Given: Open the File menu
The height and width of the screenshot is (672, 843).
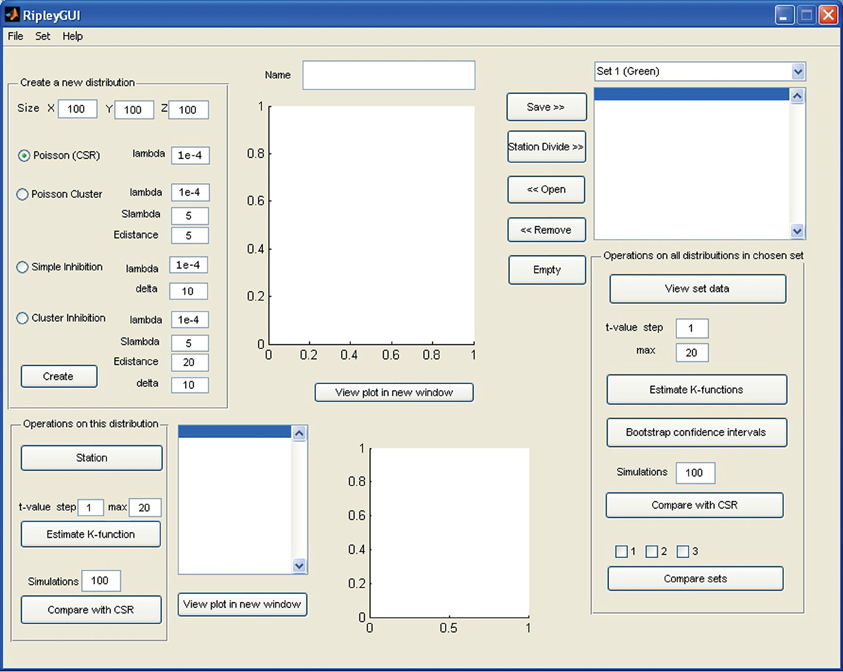Looking at the screenshot, I should pos(15,36).
